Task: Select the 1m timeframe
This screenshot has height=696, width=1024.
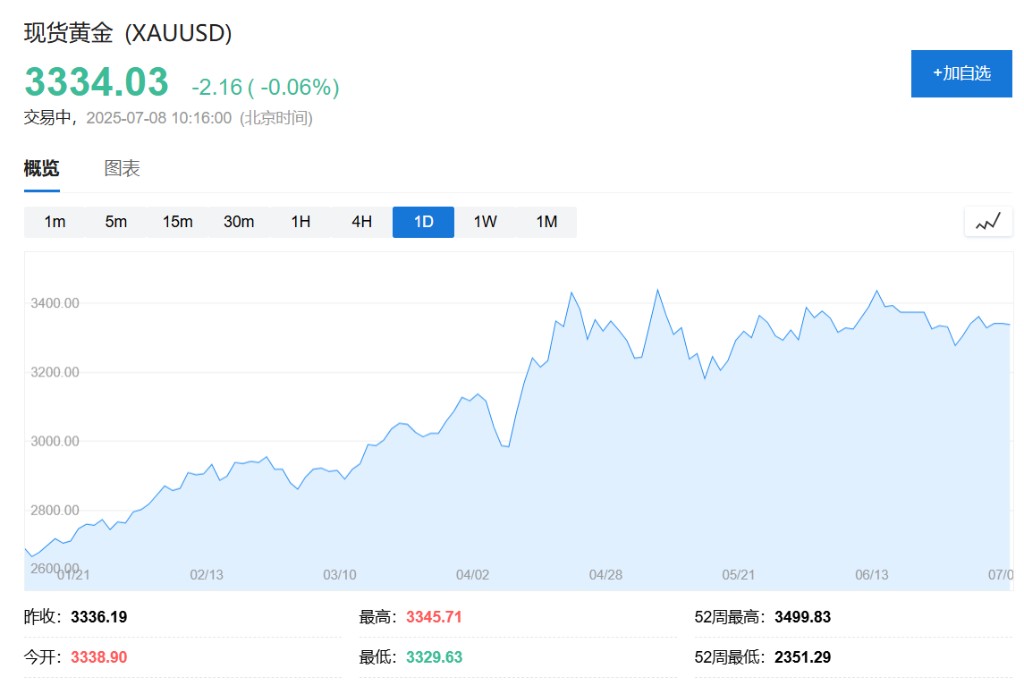Action: click(55, 222)
